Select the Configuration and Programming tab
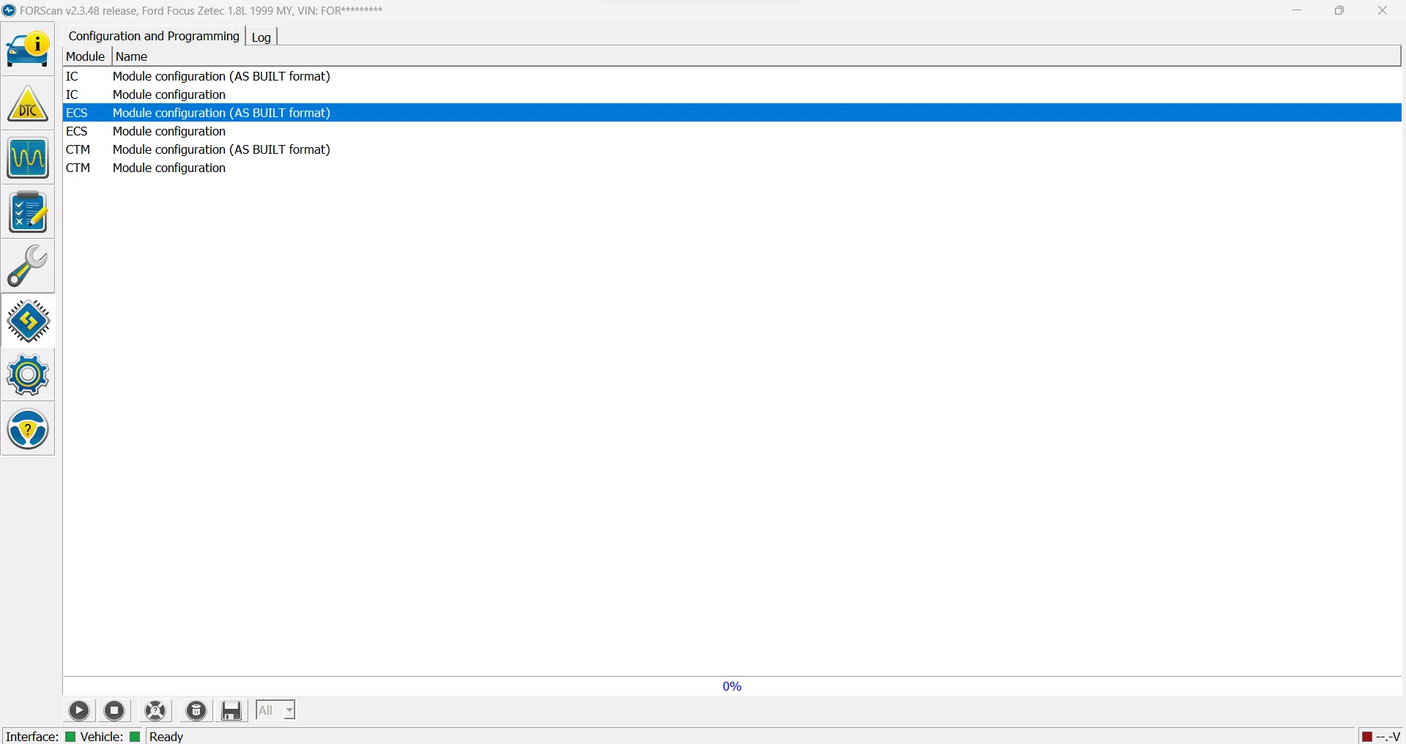1406x744 pixels. (x=153, y=35)
